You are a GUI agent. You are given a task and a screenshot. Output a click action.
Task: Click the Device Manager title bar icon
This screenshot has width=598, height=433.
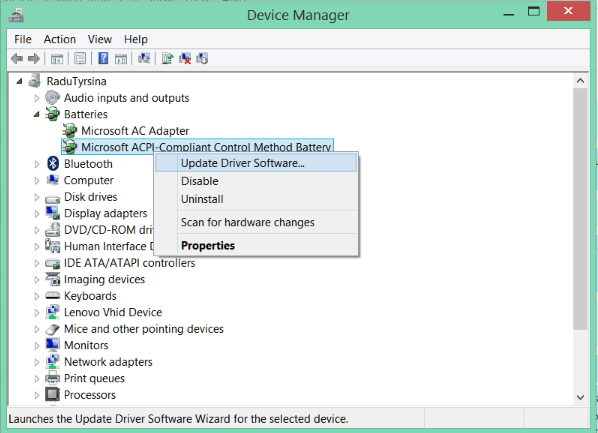pos(16,15)
